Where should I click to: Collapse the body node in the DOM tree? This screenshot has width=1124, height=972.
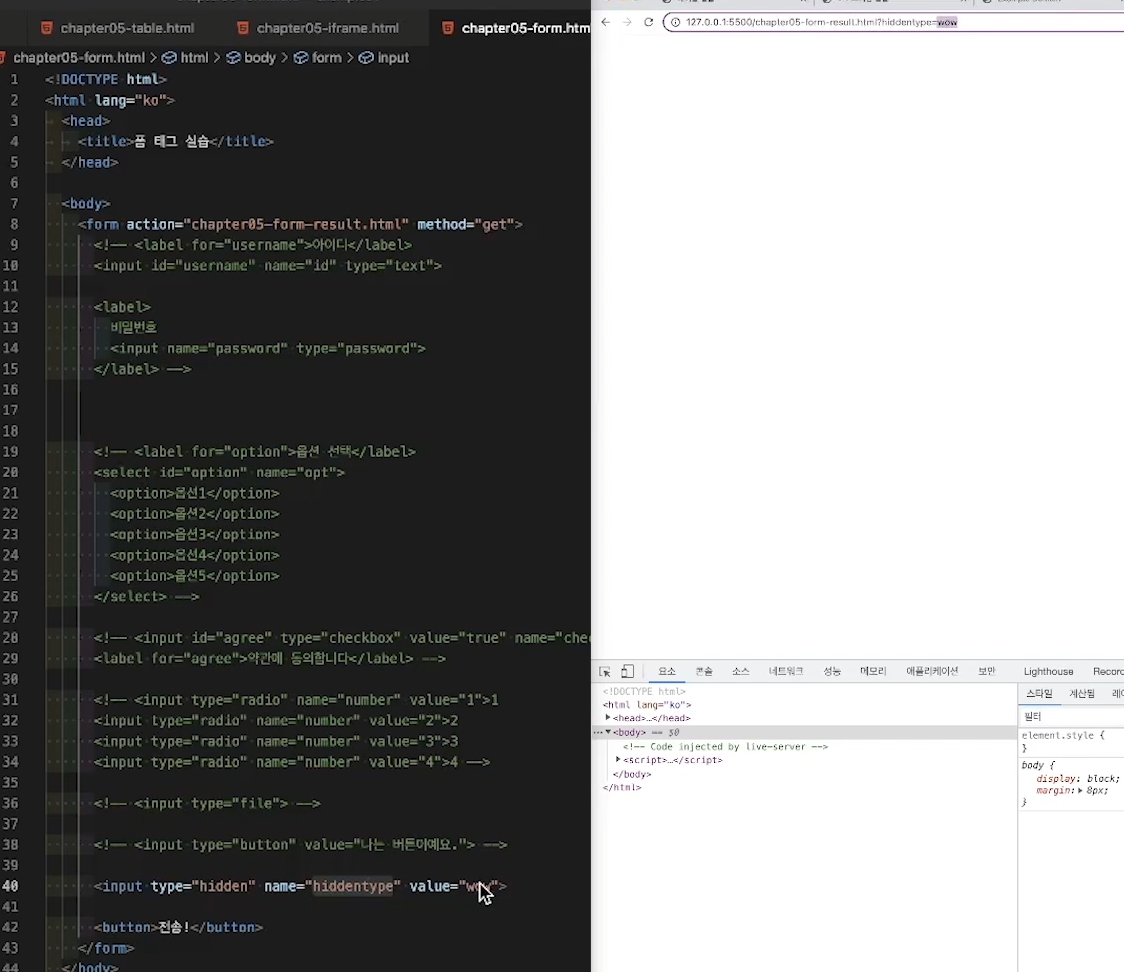608,733
